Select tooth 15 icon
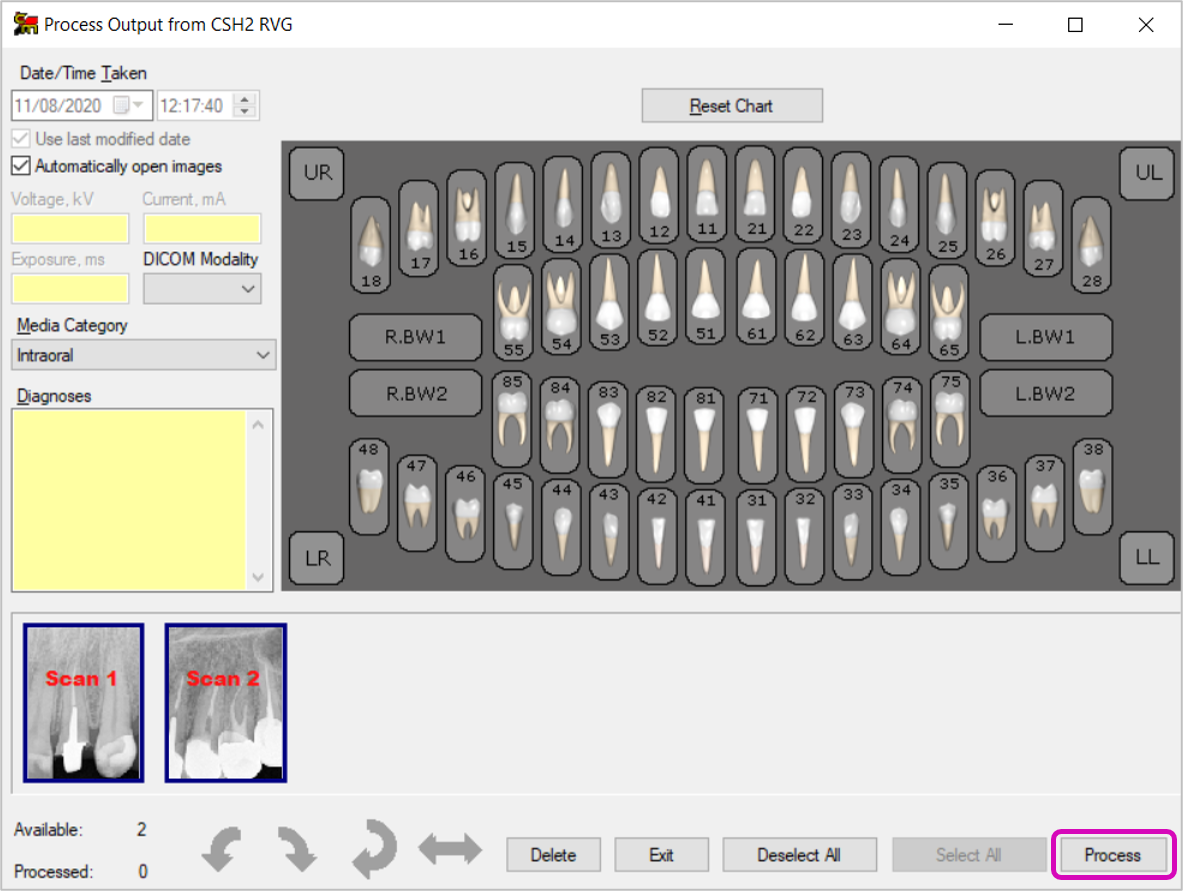 click(515, 210)
